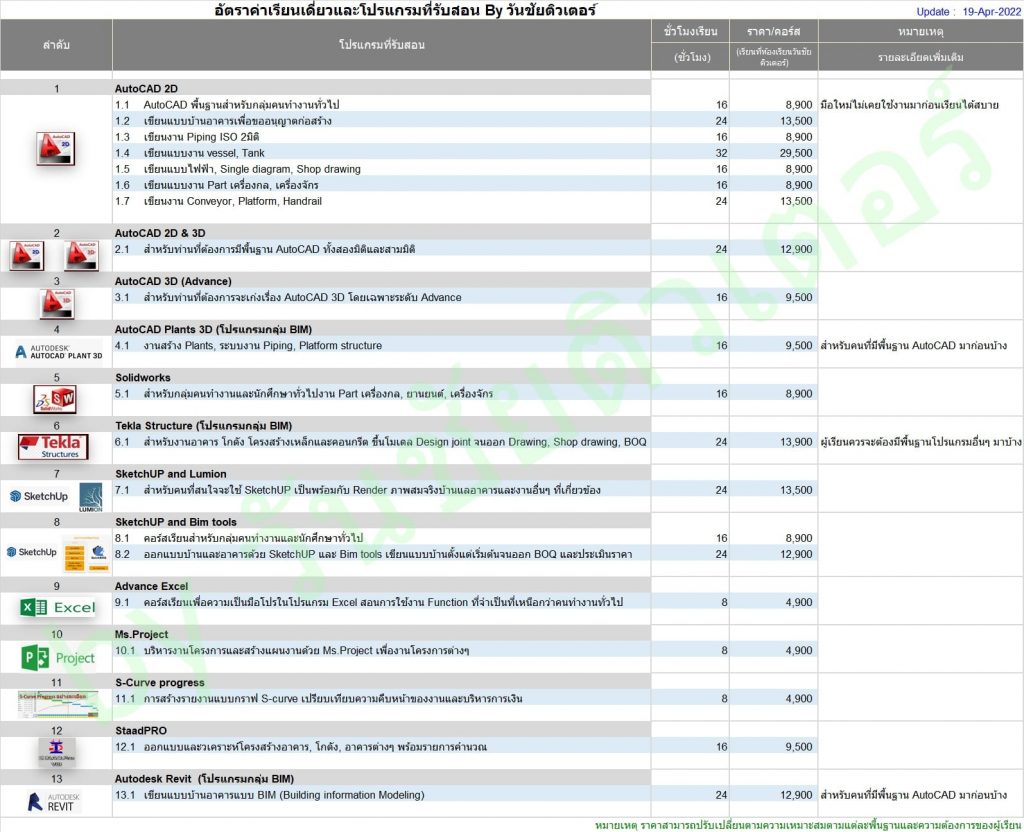This screenshot has width=1024, height=832.
Task: Click the Lumion logo
Action: tap(91, 498)
